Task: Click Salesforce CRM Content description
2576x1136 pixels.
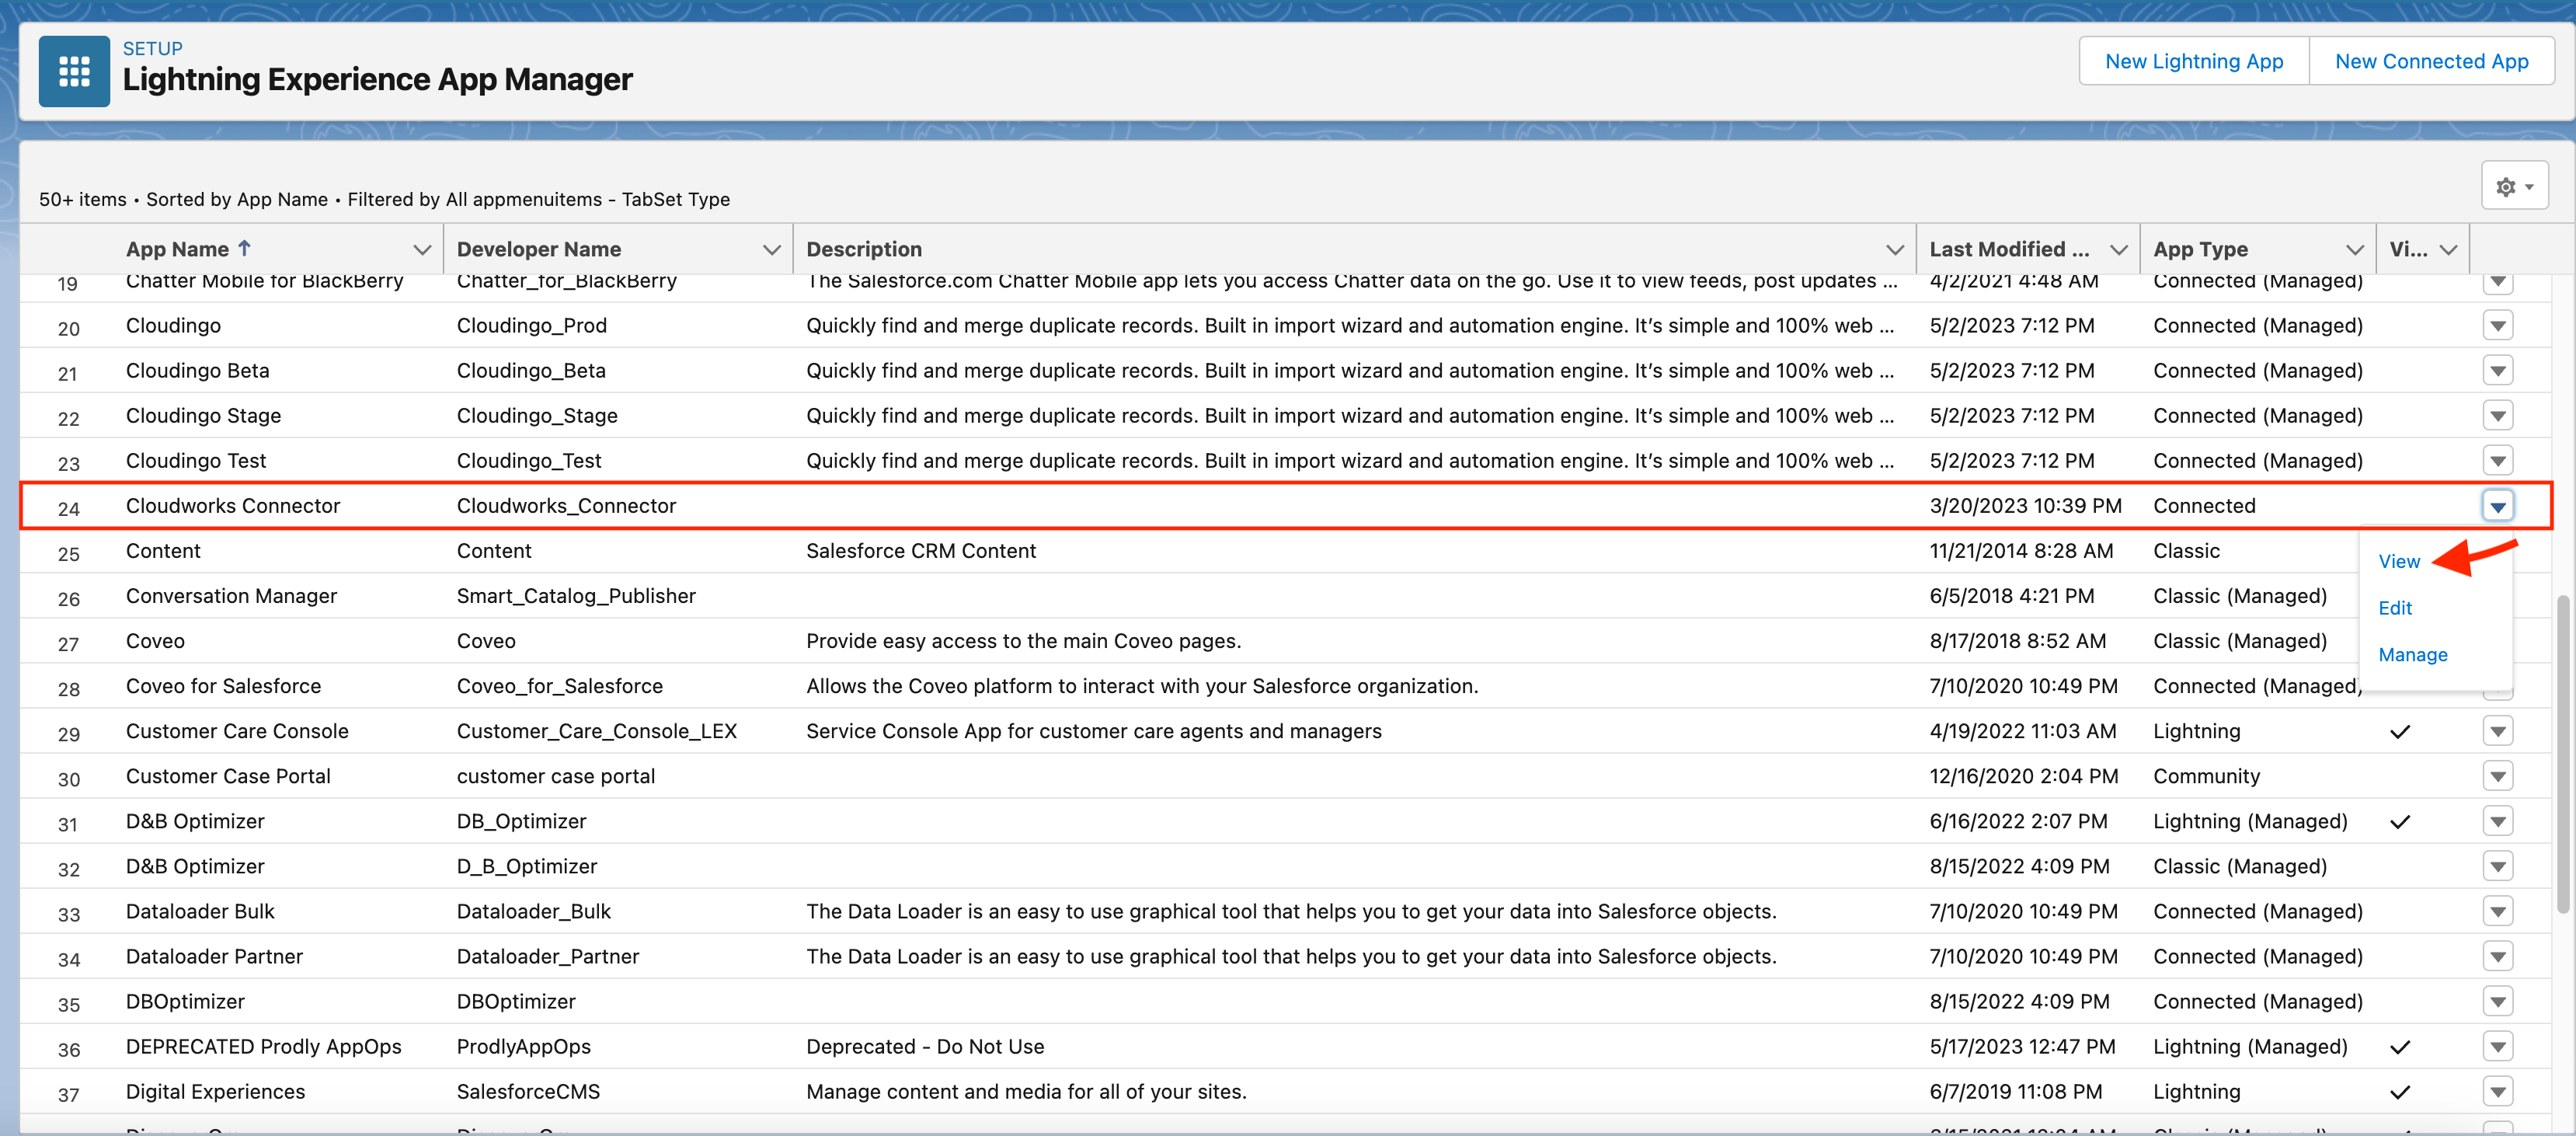Action: [921, 551]
